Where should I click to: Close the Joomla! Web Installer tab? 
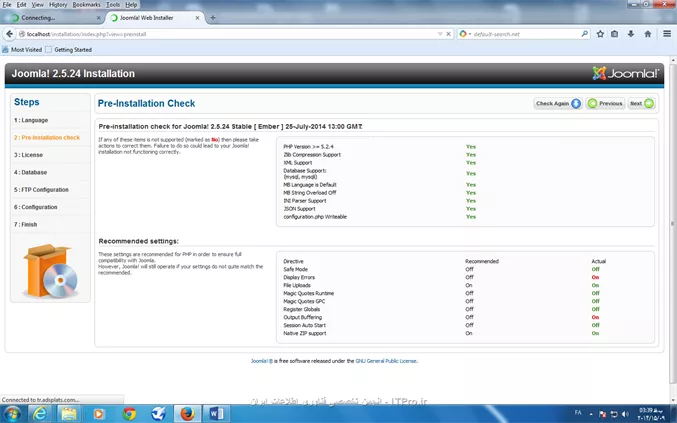tap(197, 18)
